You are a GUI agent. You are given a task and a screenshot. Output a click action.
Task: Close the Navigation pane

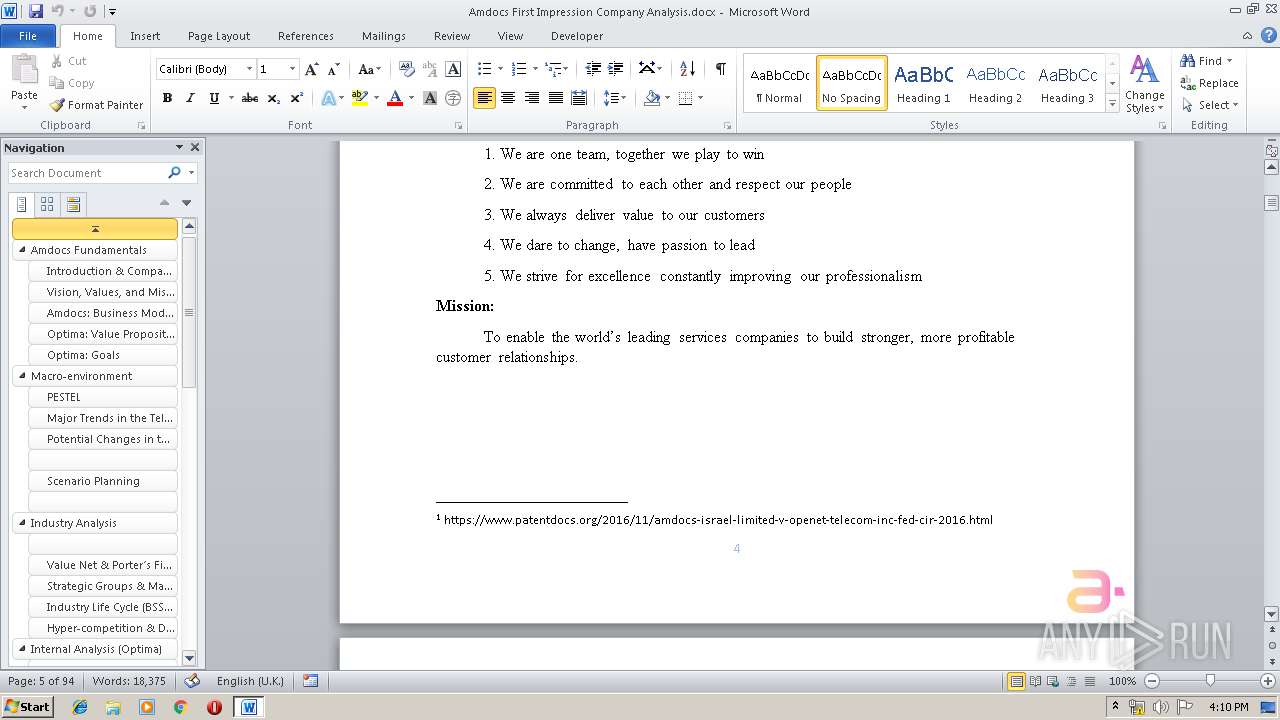195,147
